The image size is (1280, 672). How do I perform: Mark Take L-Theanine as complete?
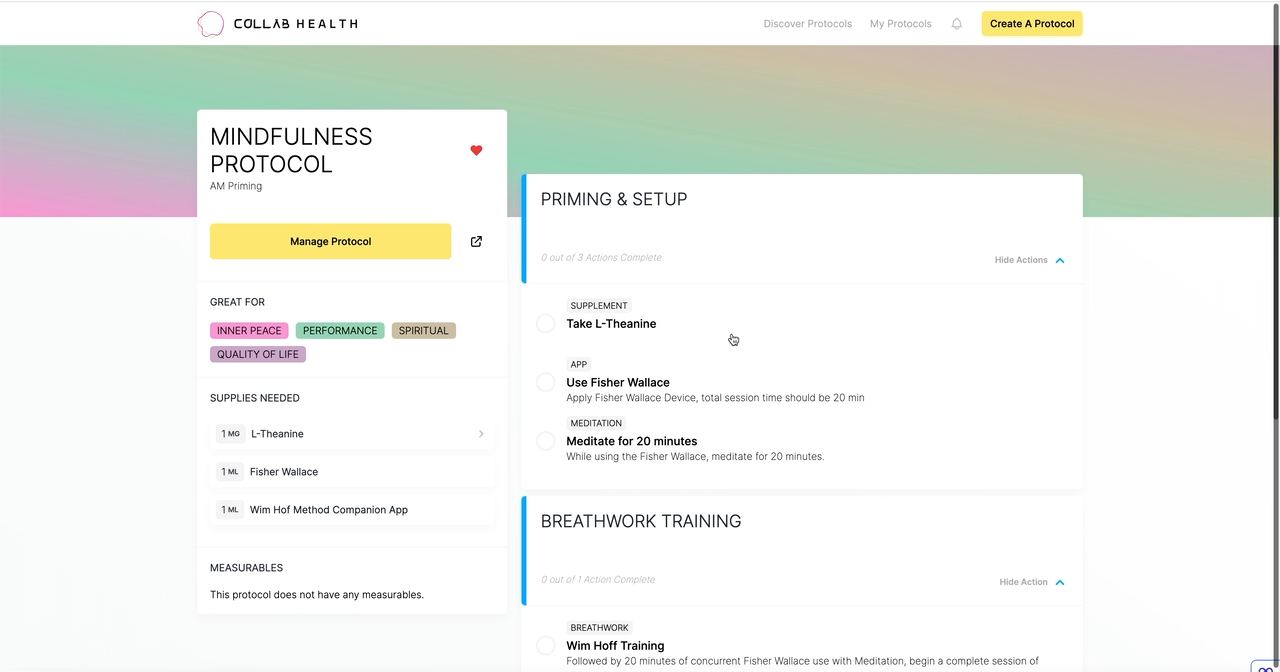(546, 323)
